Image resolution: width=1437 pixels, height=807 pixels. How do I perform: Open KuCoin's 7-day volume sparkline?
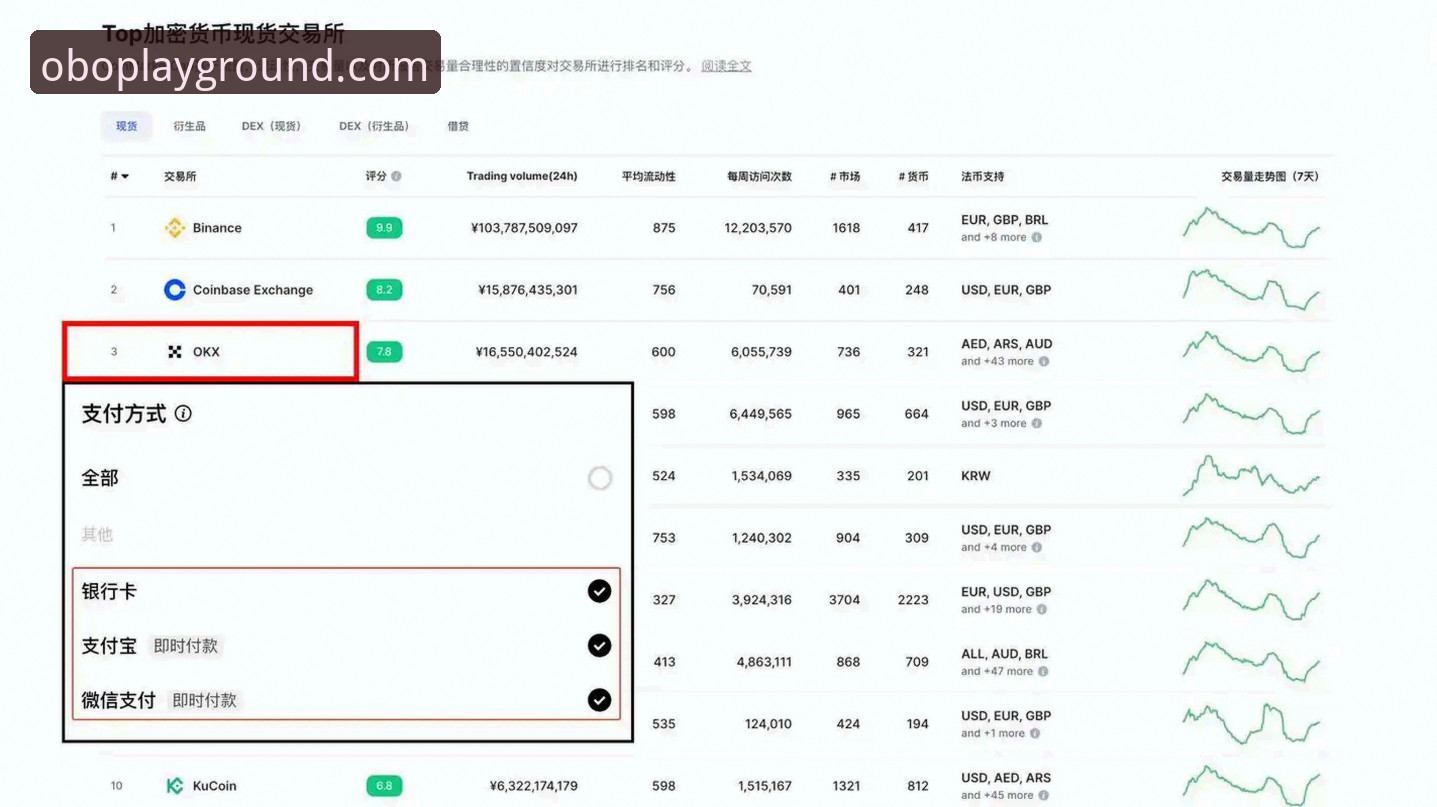click(x=1251, y=786)
